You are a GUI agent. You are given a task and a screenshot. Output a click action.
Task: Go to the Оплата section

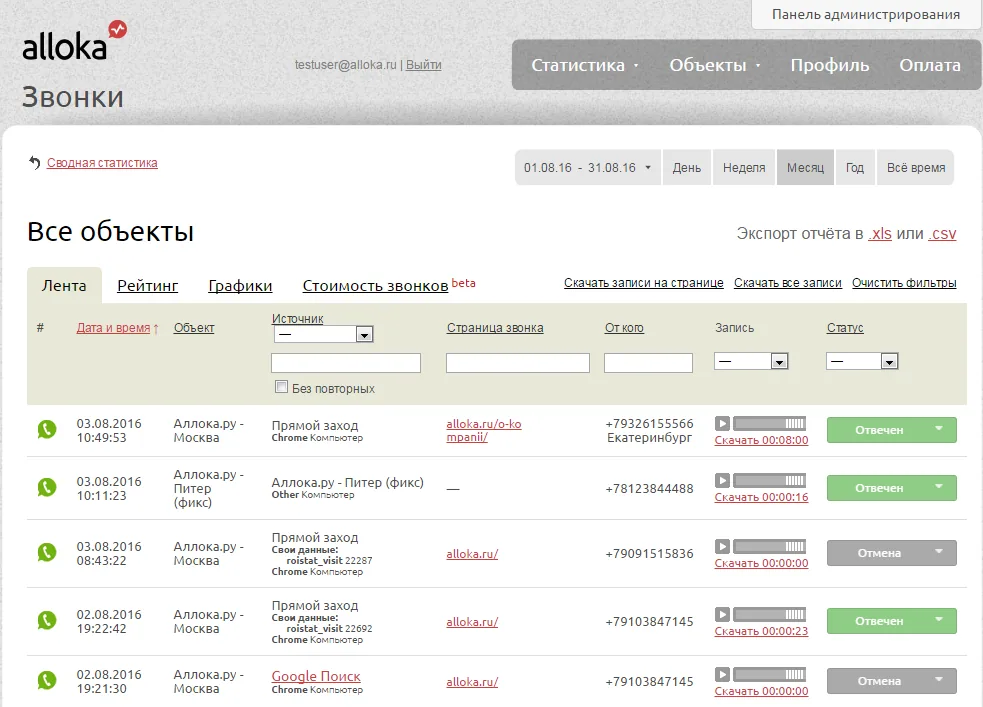tap(930, 65)
